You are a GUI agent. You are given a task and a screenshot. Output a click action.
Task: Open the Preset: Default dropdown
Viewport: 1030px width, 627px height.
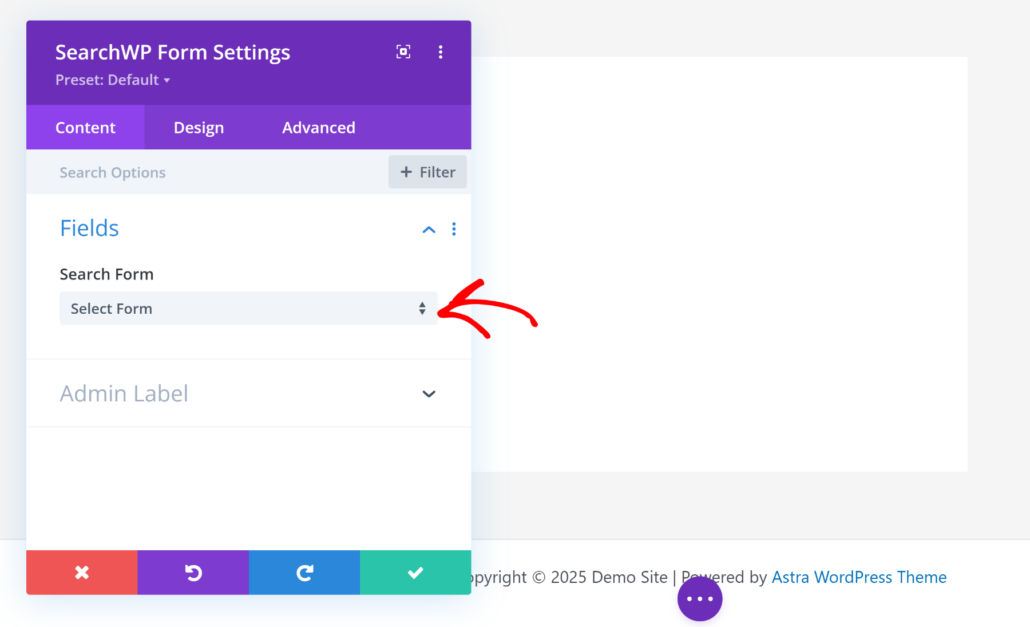tap(112, 80)
